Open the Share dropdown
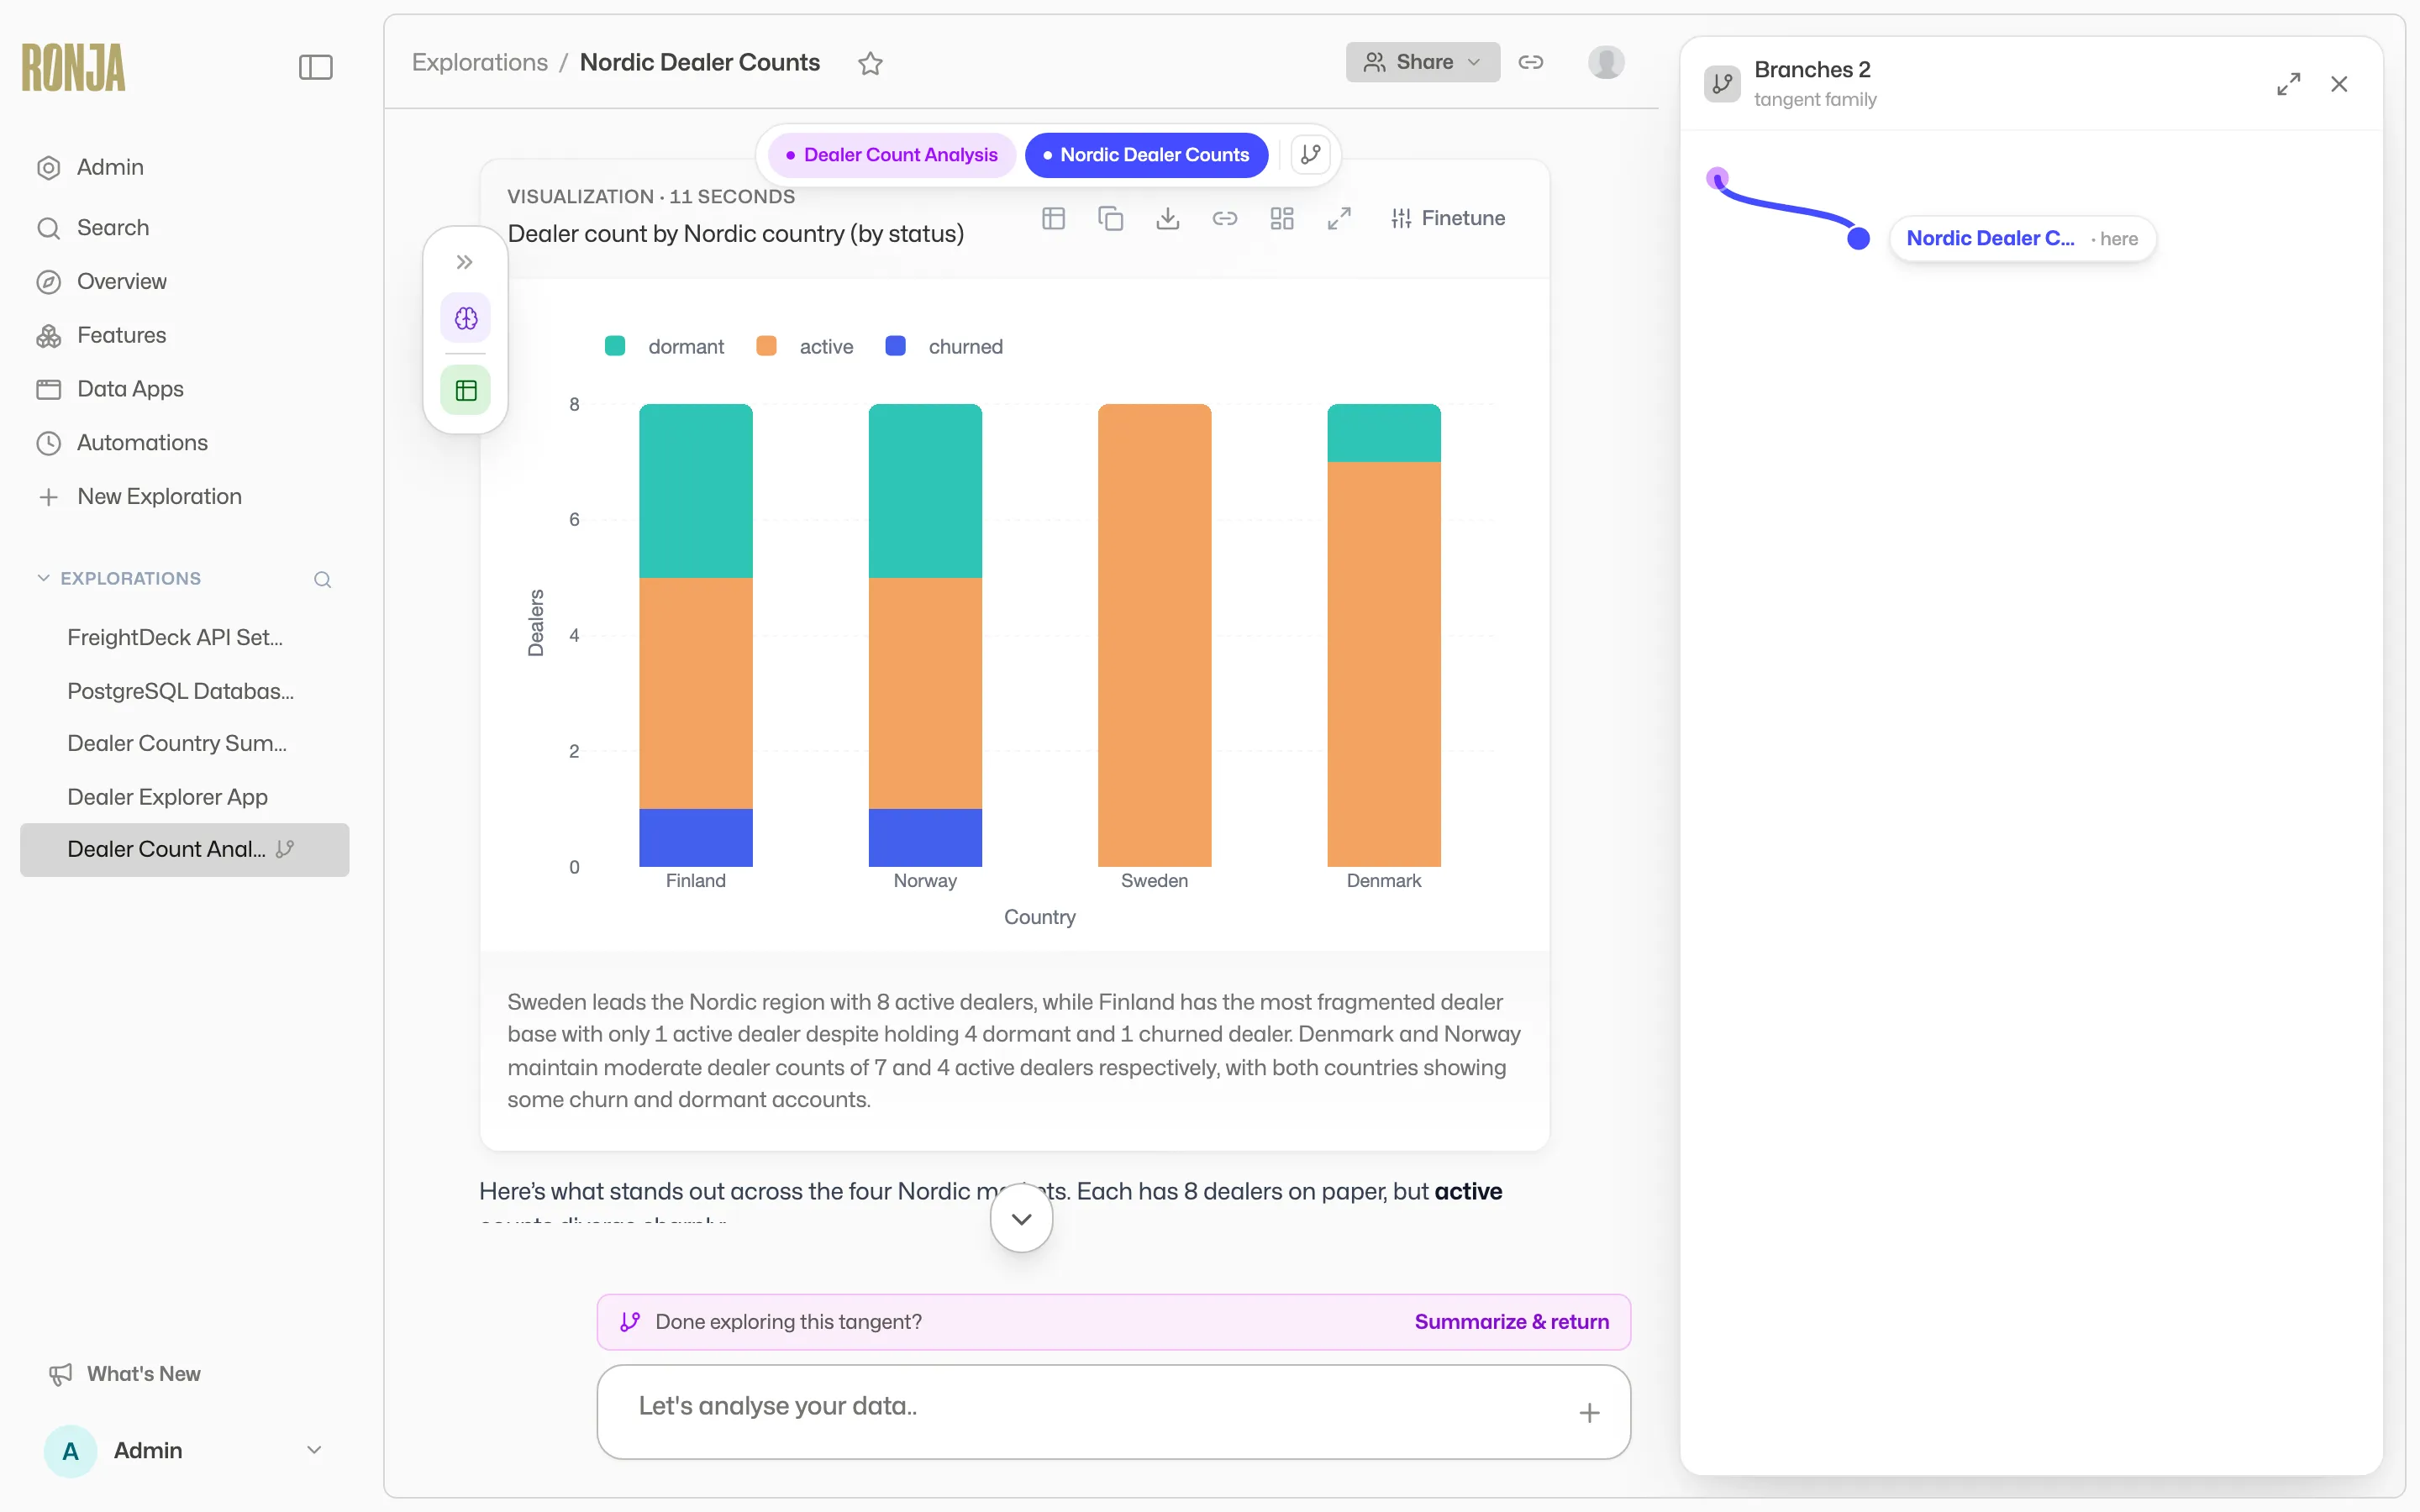The image size is (2420, 1512). pyautogui.click(x=1422, y=62)
